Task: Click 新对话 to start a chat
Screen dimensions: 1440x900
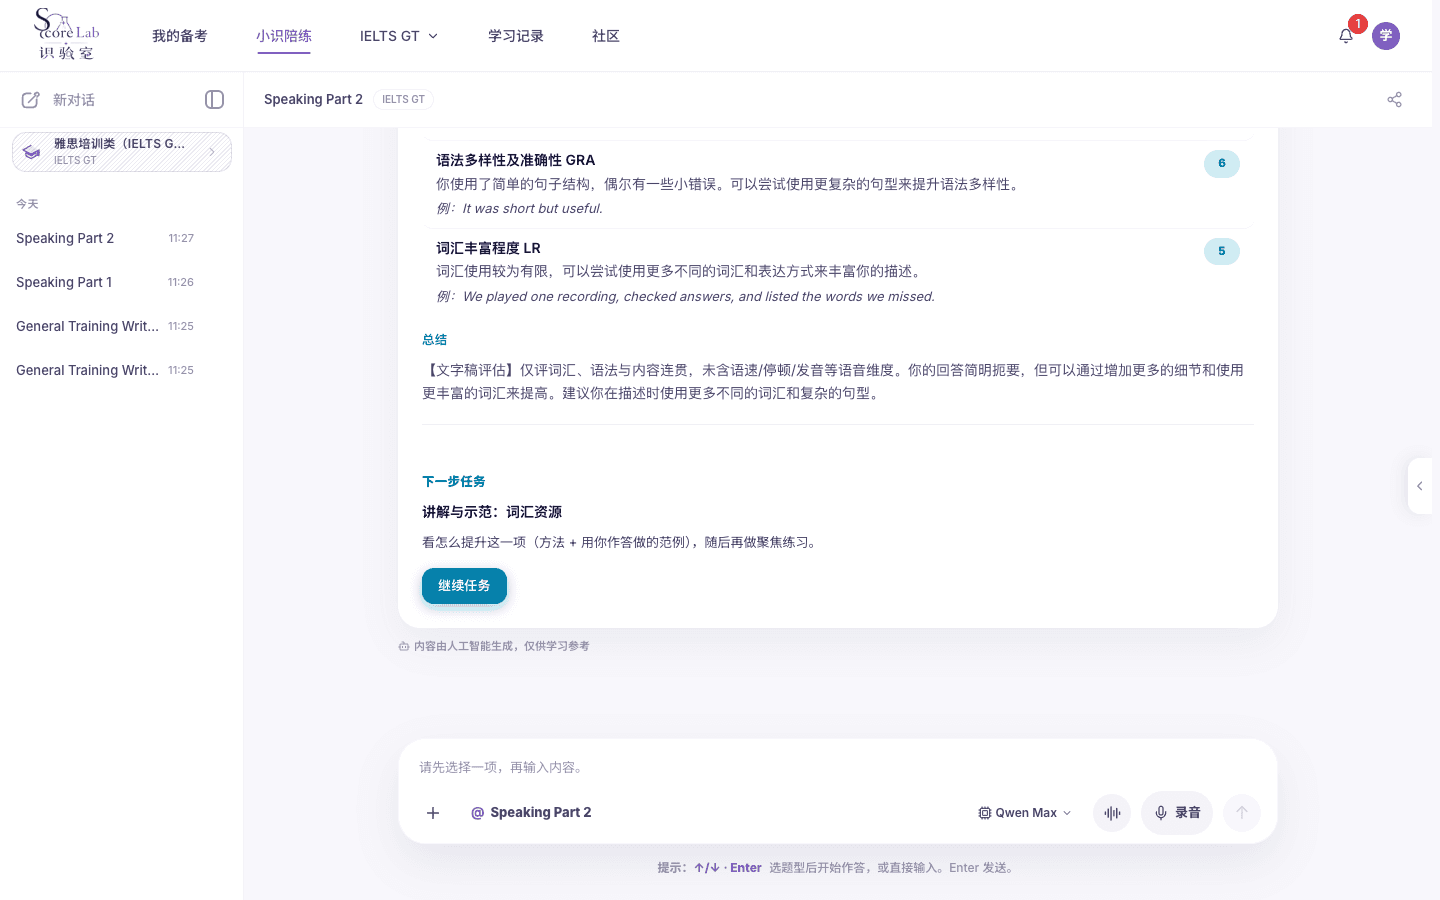Action: point(74,100)
